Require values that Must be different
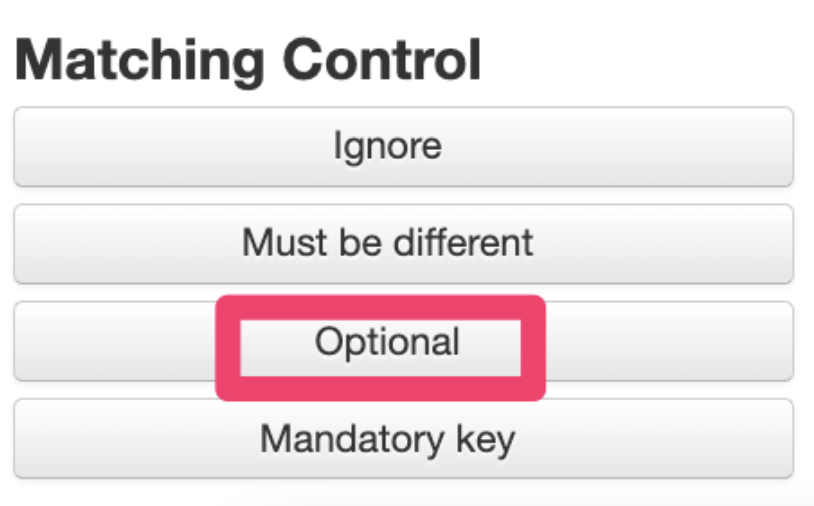The width and height of the screenshot is (814, 506). click(403, 243)
